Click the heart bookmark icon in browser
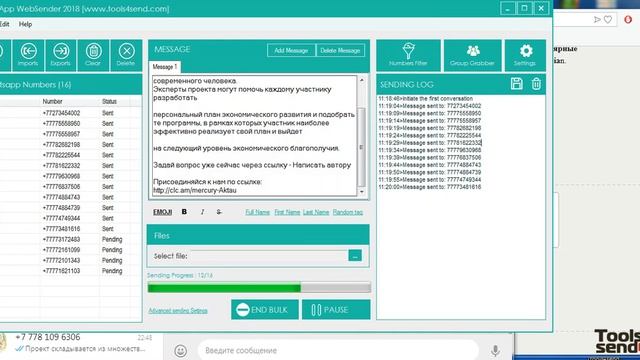This screenshot has width=640, height=360. [608, 19]
